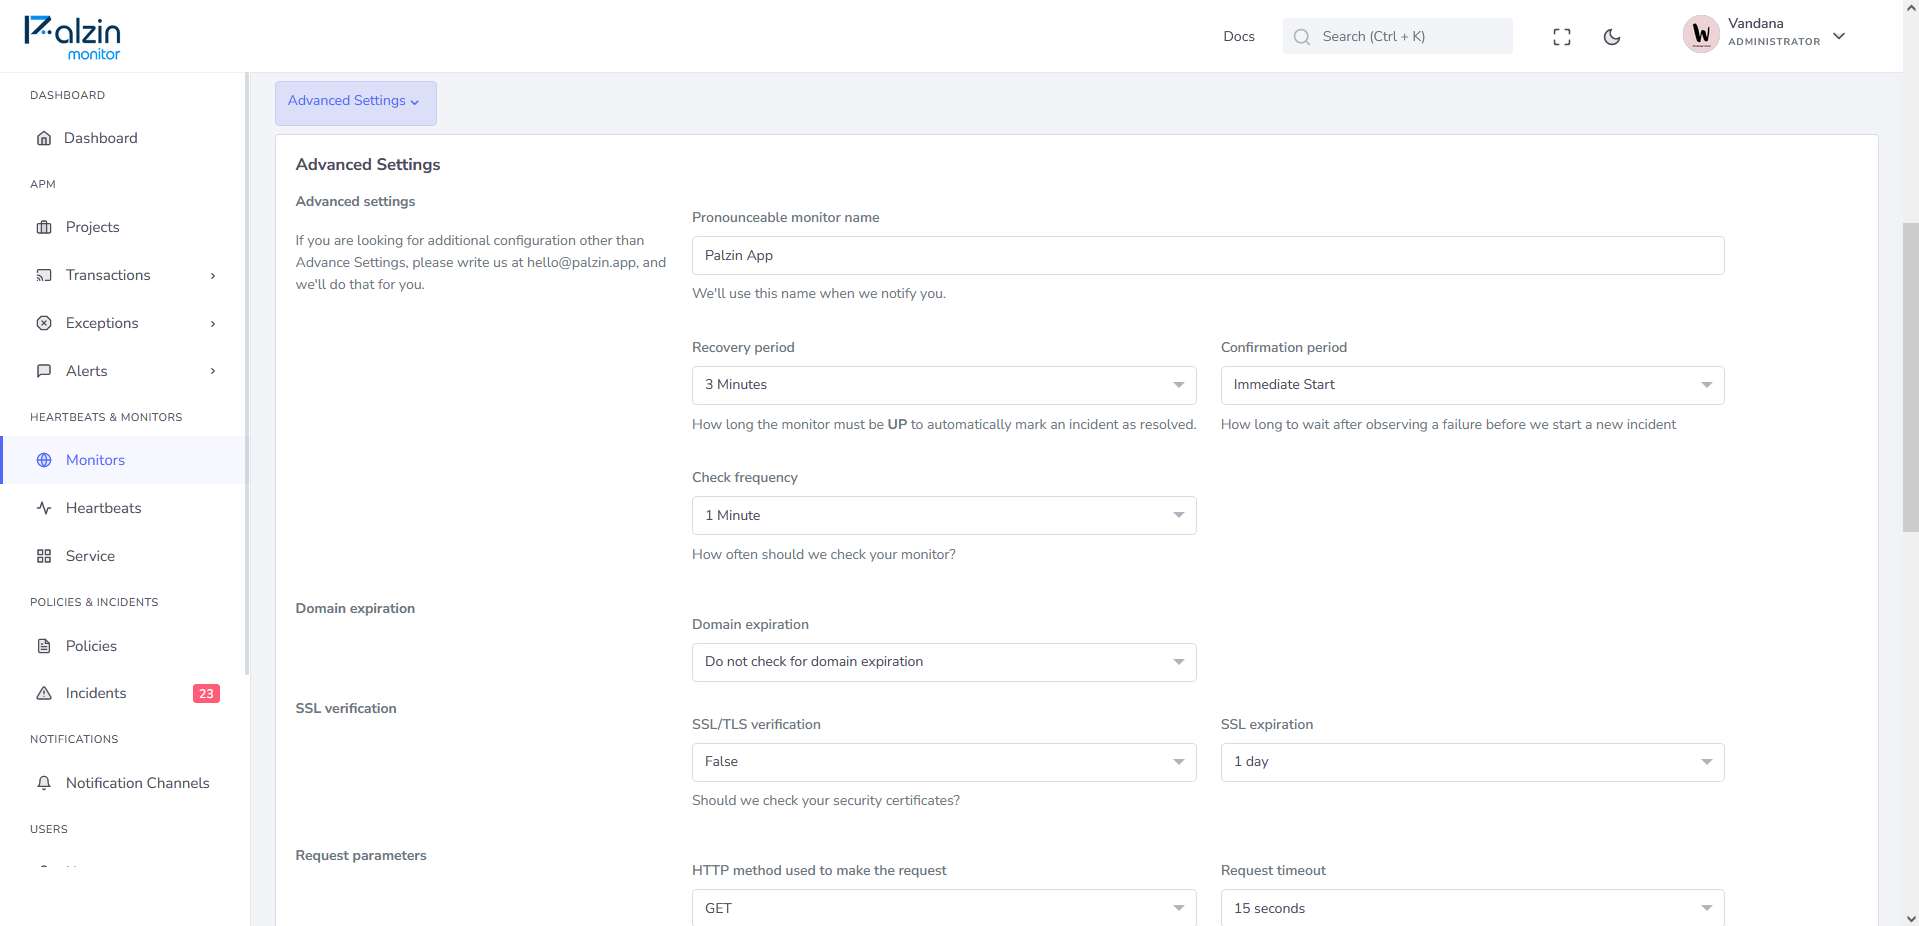Image resolution: width=1919 pixels, height=926 pixels.
Task: Open the Dashboard home icon
Action: [x=44, y=138]
